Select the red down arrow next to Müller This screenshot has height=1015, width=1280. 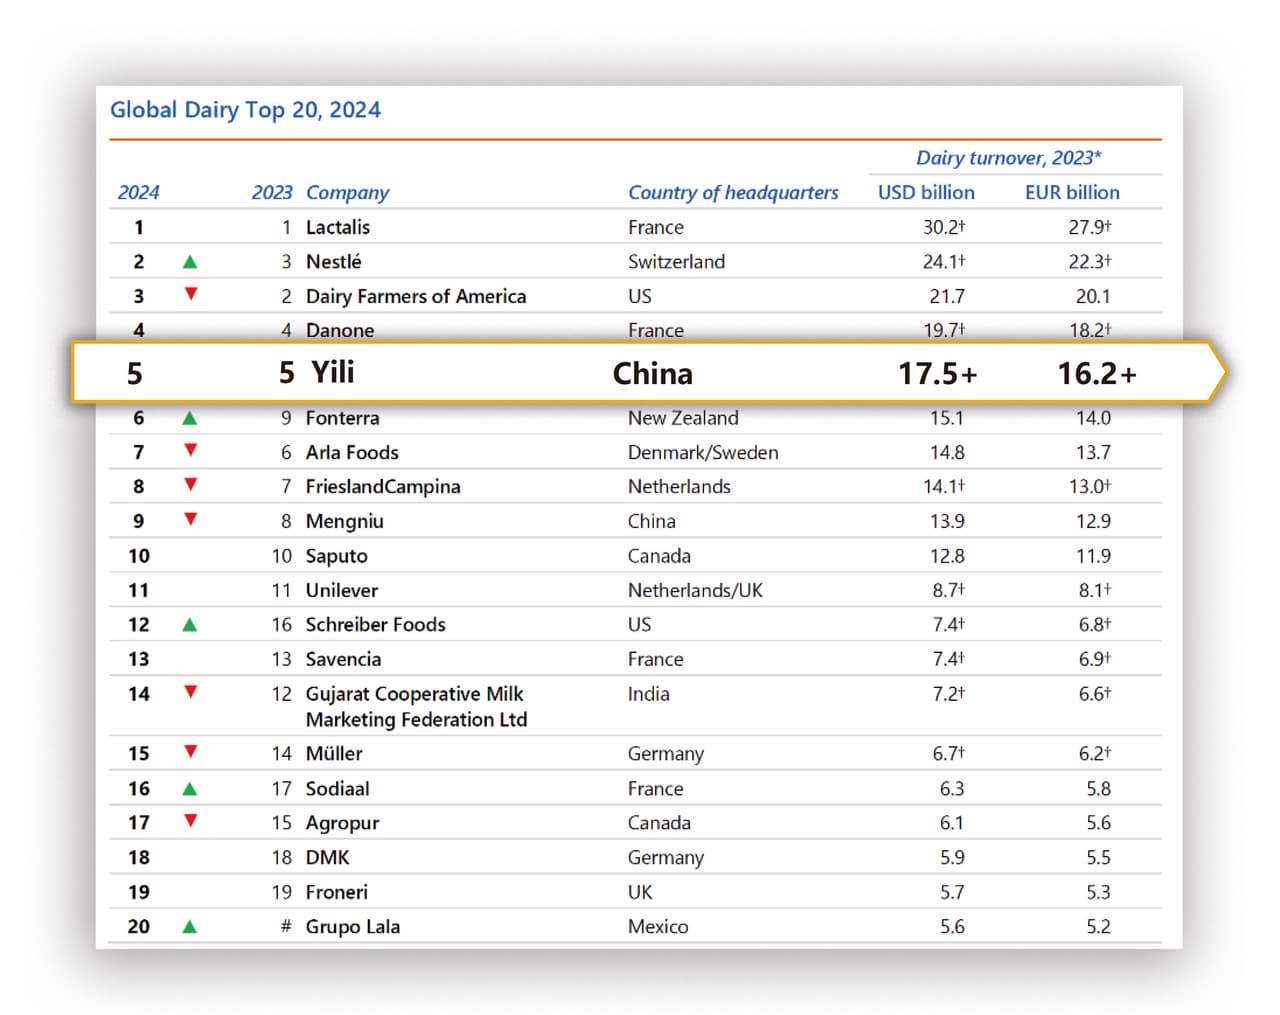[x=190, y=753]
